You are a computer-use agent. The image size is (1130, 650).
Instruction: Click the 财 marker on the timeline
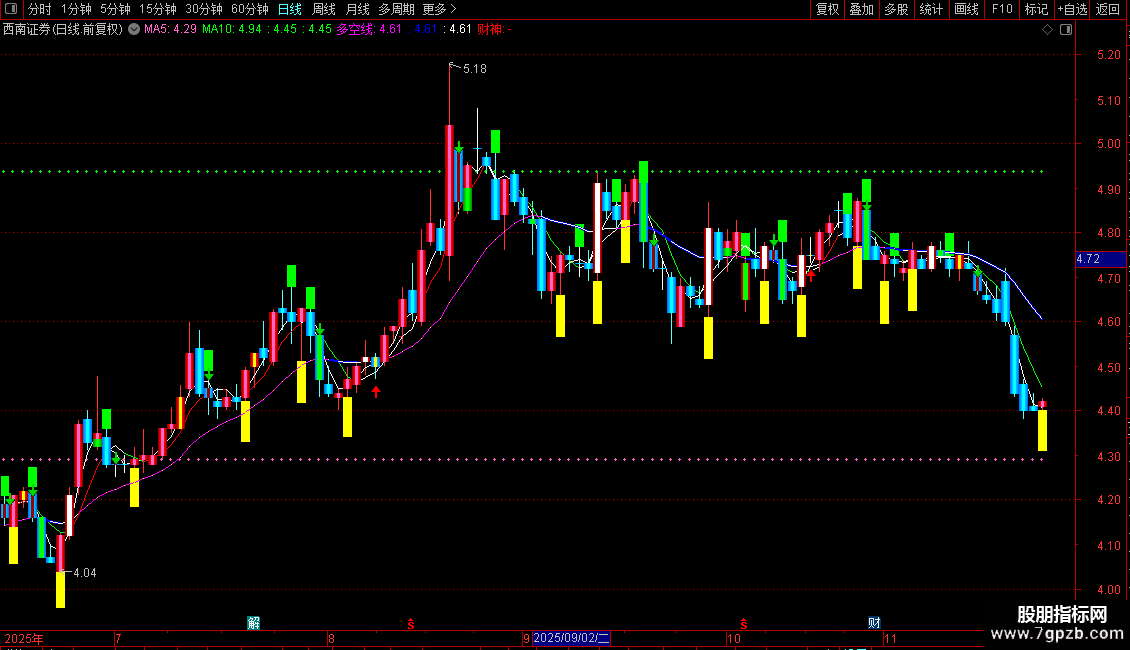[874, 623]
